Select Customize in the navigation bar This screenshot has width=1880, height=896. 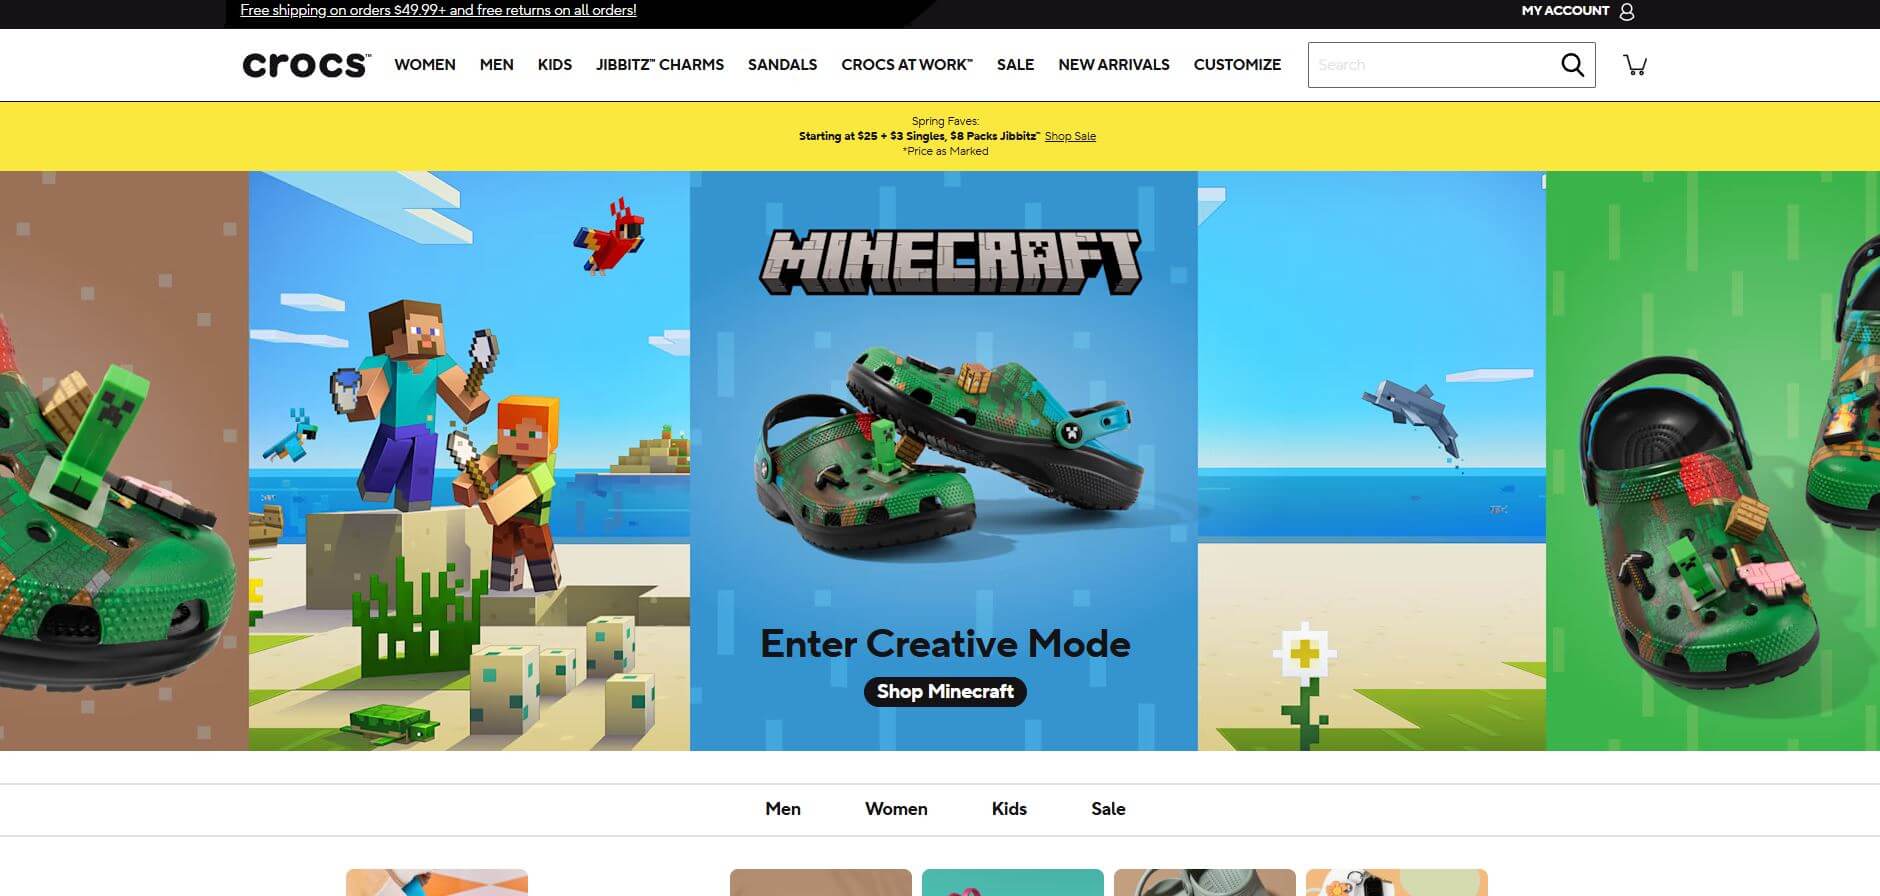(1236, 65)
